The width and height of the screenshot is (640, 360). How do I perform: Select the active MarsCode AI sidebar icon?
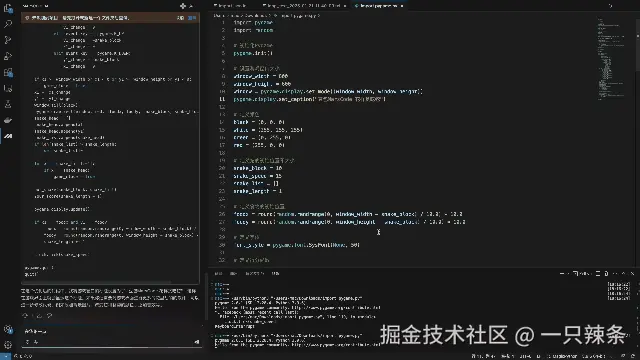coord(8,136)
